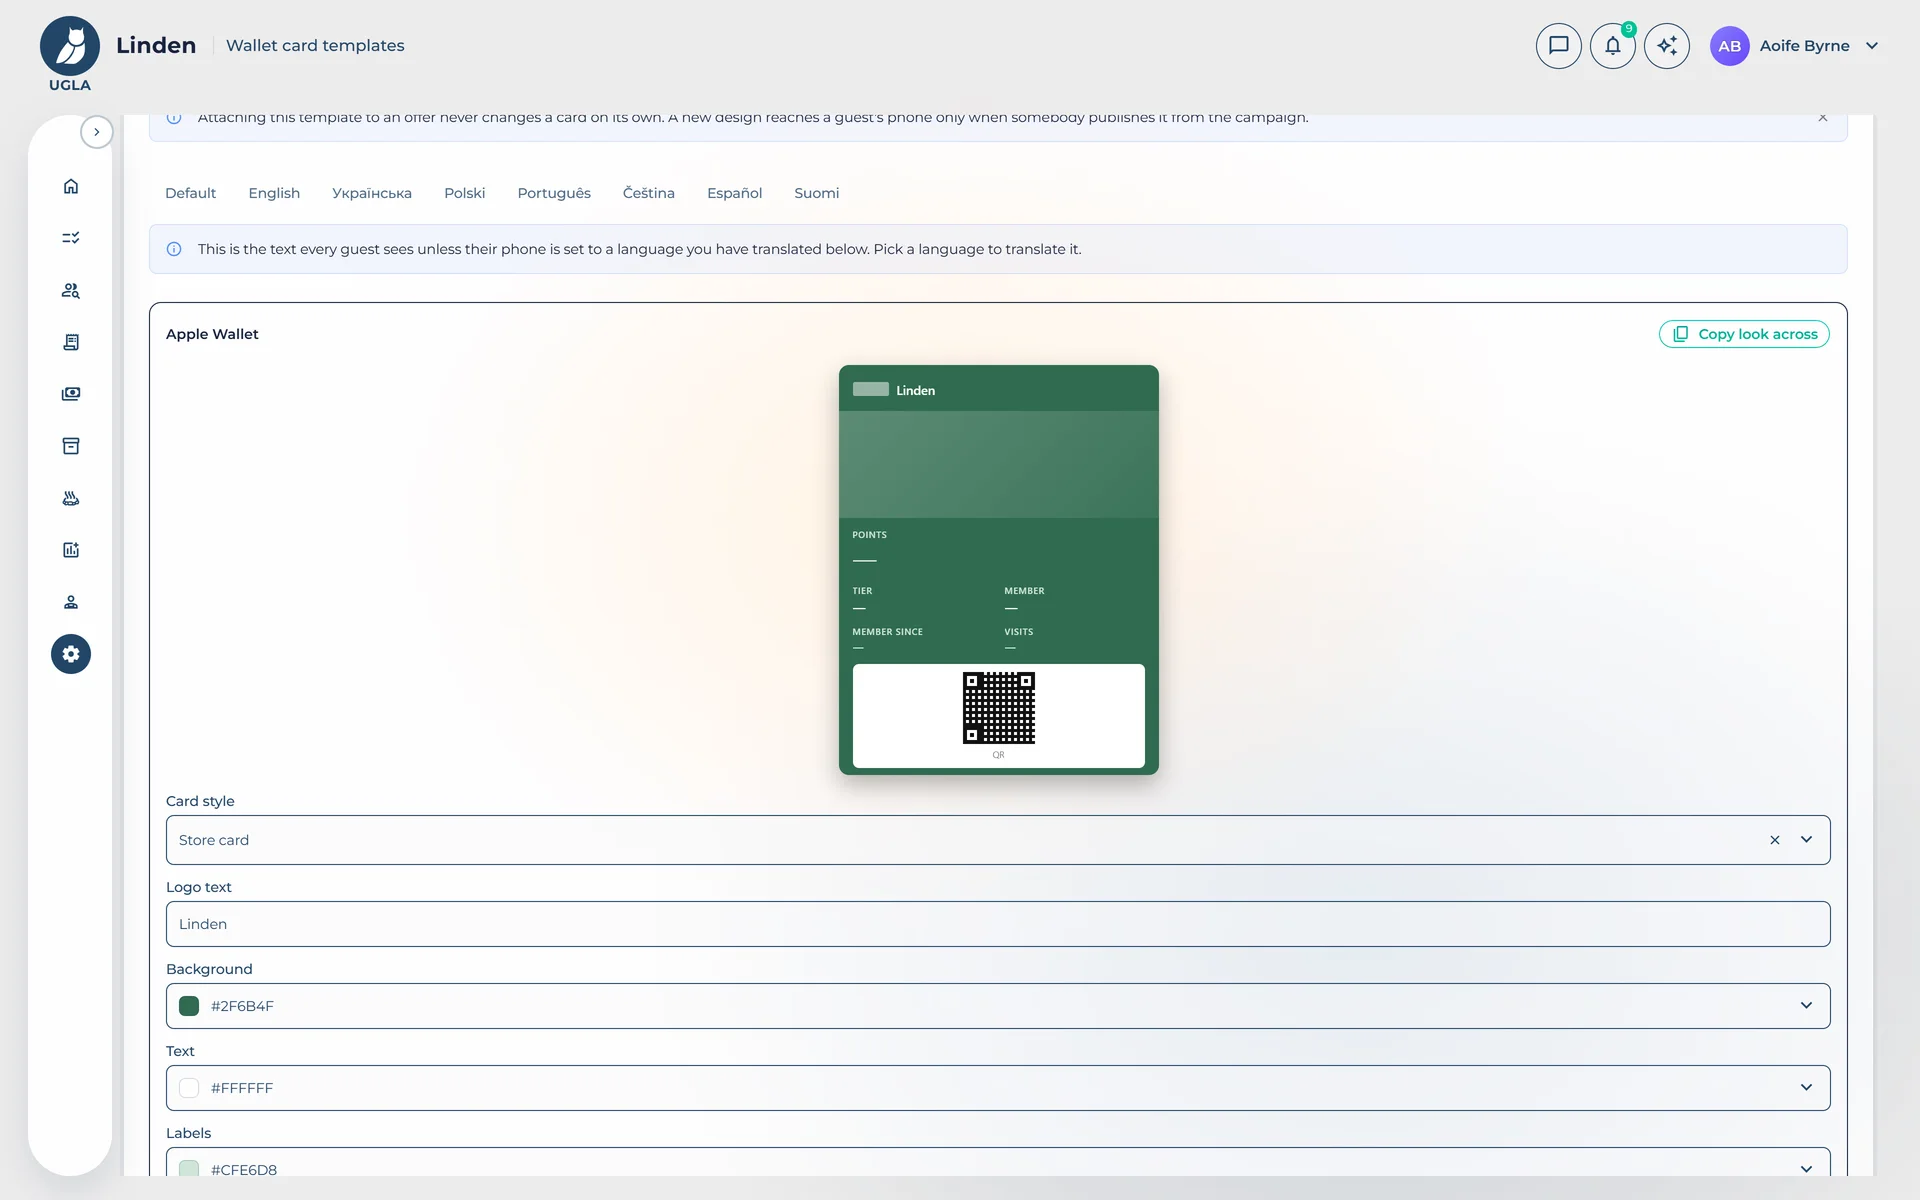
Task: Click the language info banner icon
Action: coord(174,249)
